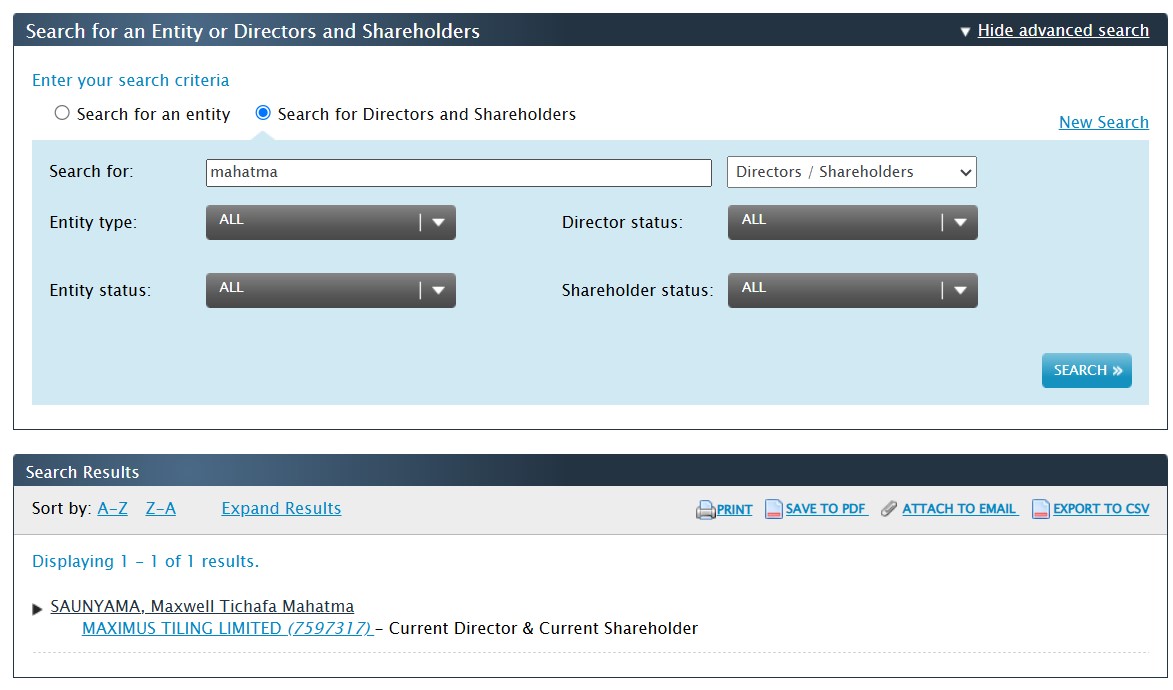
Task: Click the CSV export document icon
Action: (x=1041, y=510)
